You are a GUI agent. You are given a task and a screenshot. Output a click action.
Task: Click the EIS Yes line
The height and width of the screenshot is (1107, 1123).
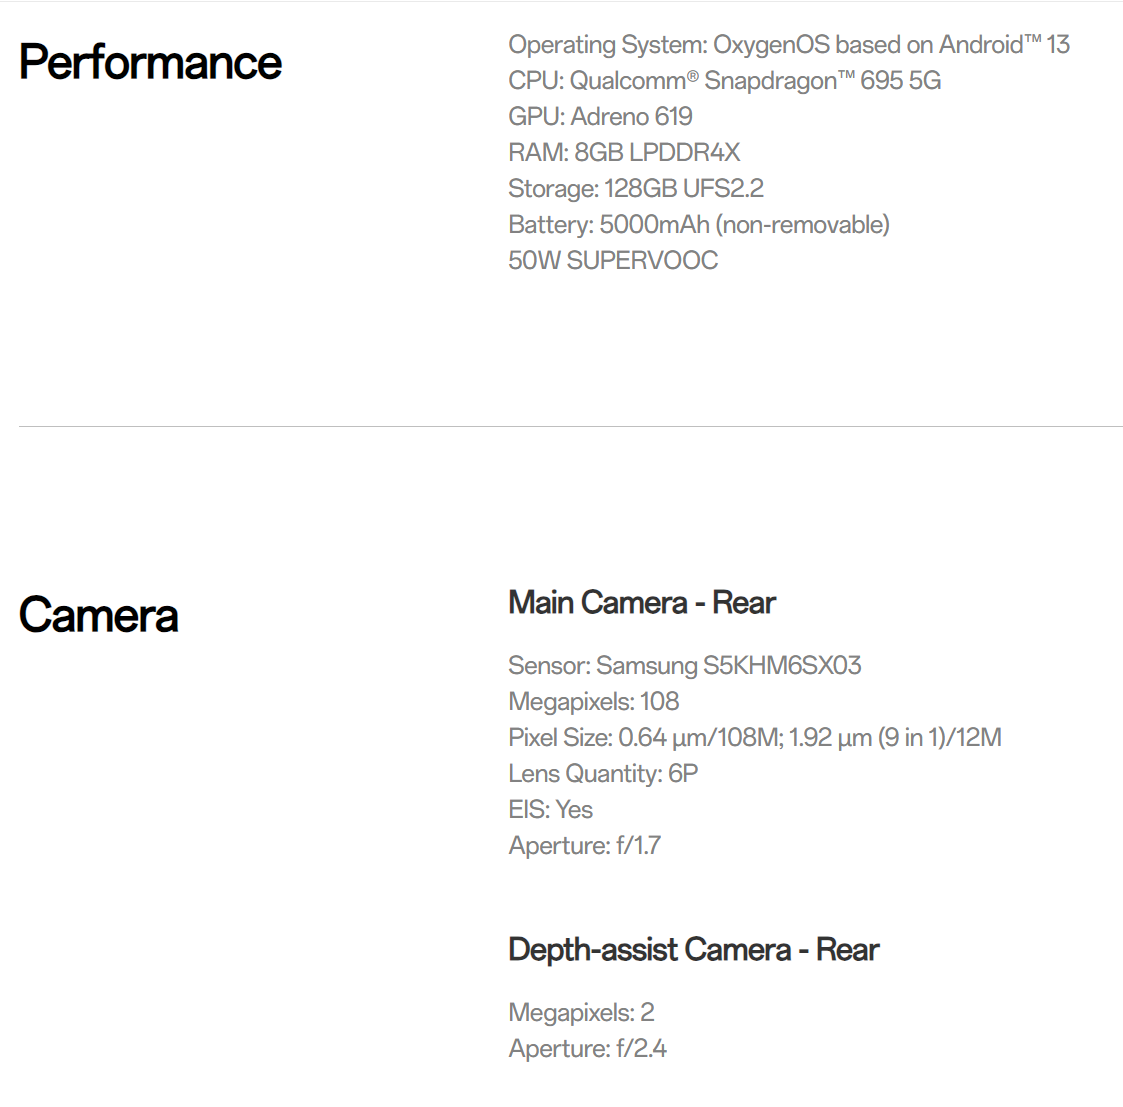click(x=551, y=809)
